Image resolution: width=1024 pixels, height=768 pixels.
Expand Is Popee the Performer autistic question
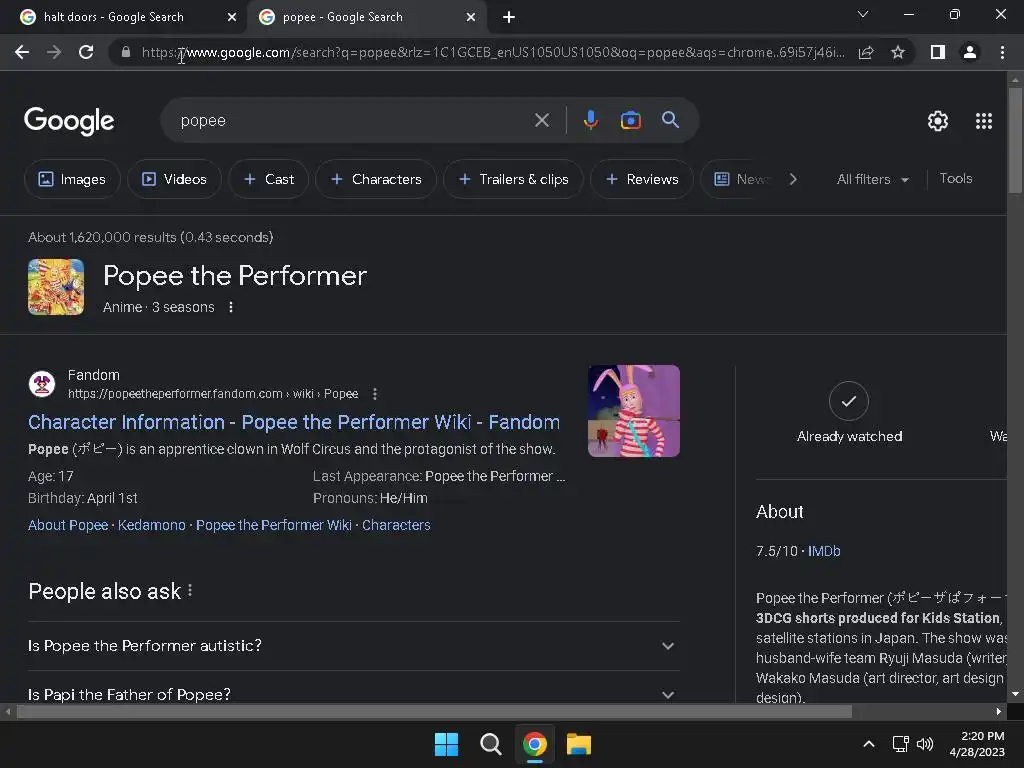[x=353, y=646]
